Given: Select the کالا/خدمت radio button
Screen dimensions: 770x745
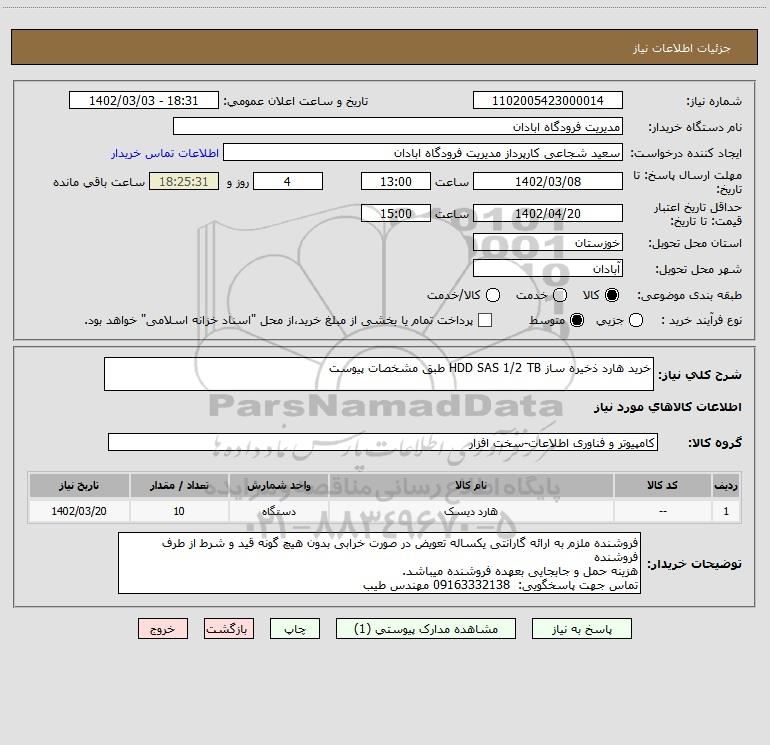Looking at the screenshot, I should (x=493, y=295).
